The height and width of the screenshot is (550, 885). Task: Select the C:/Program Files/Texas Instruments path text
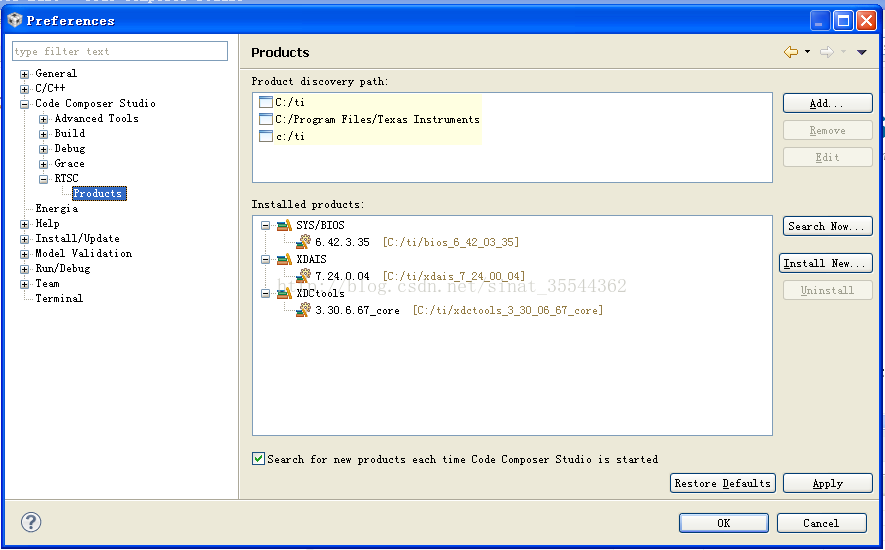tap(377, 119)
